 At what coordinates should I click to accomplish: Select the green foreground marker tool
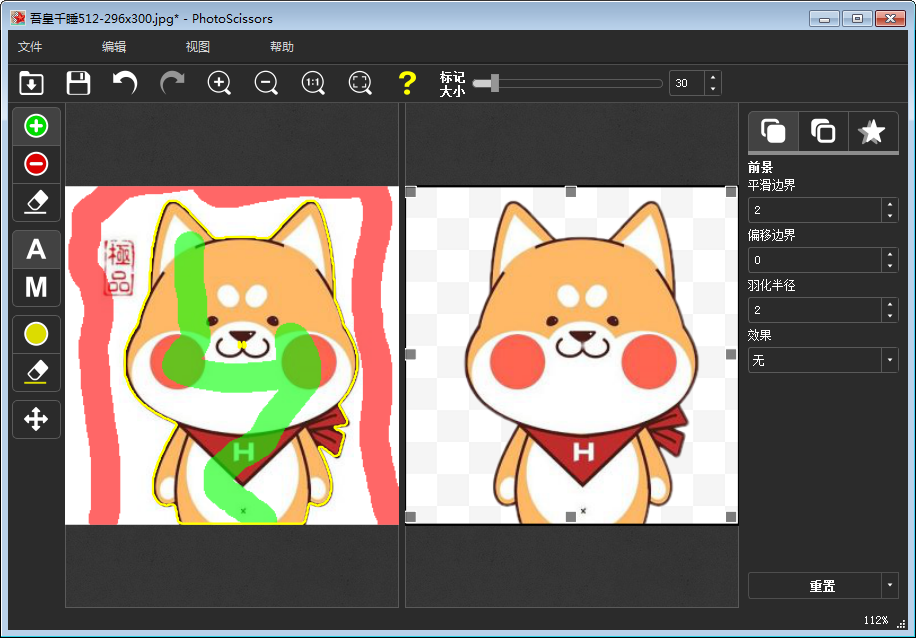pyautogui.click(x=36, y=126)
